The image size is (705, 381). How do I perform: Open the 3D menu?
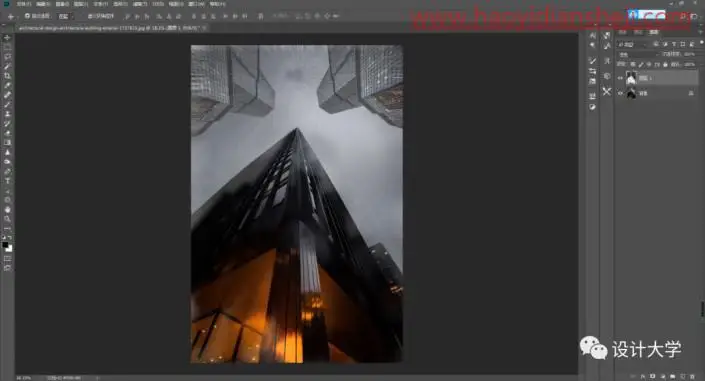pyautogui.click(x=158, y=4)
